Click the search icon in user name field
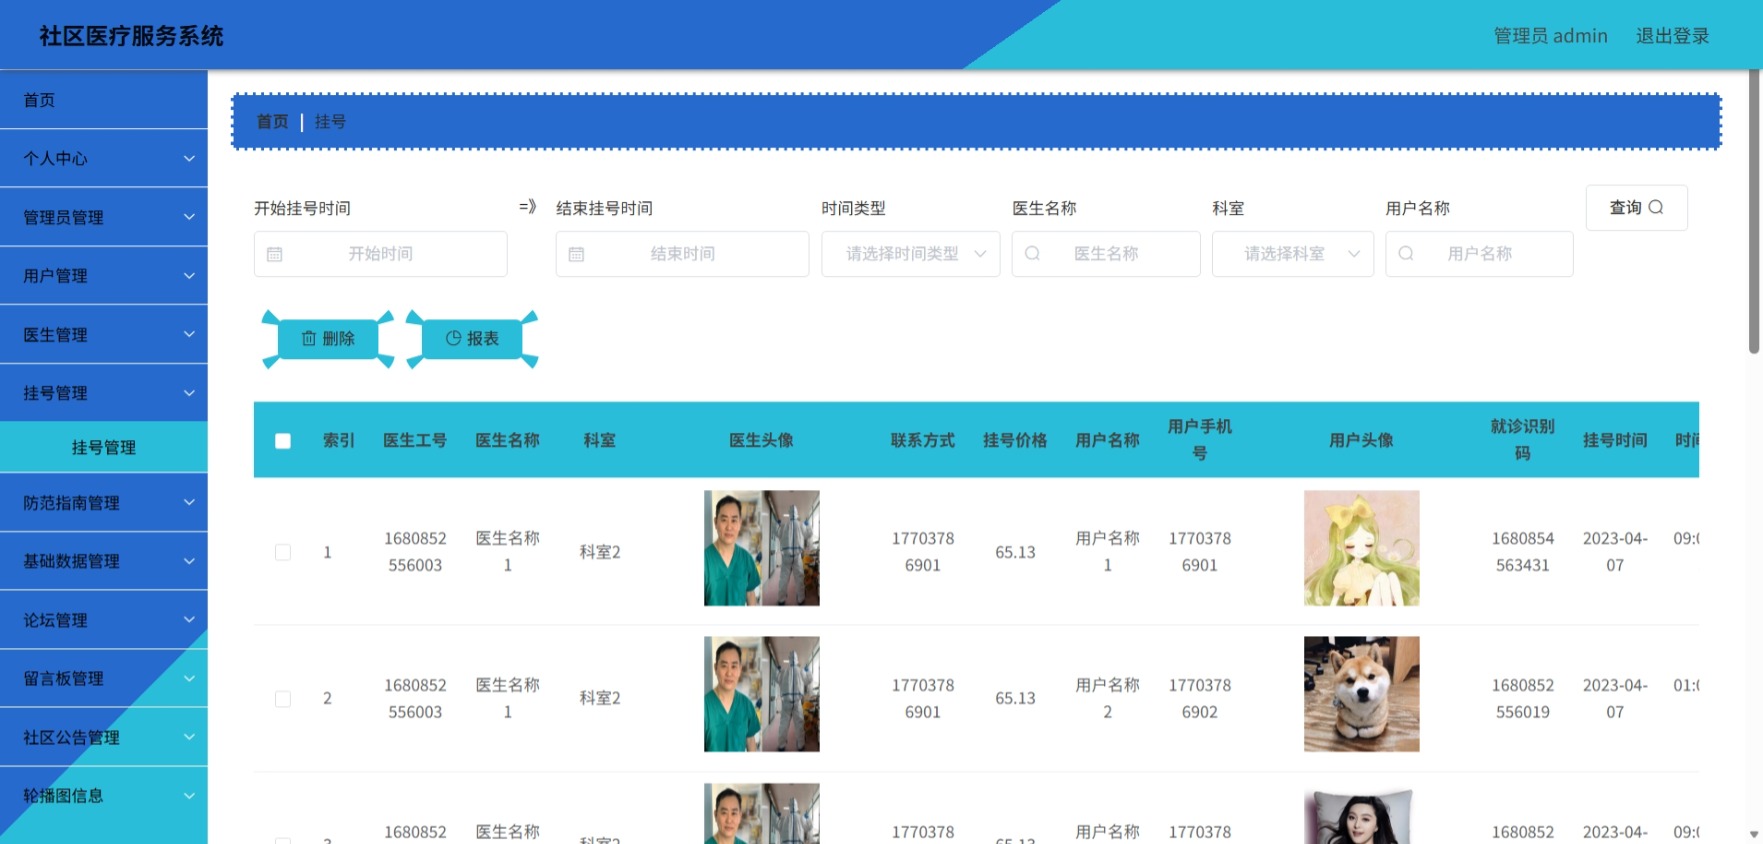The image size is (1763, 844). [1405, 254]
